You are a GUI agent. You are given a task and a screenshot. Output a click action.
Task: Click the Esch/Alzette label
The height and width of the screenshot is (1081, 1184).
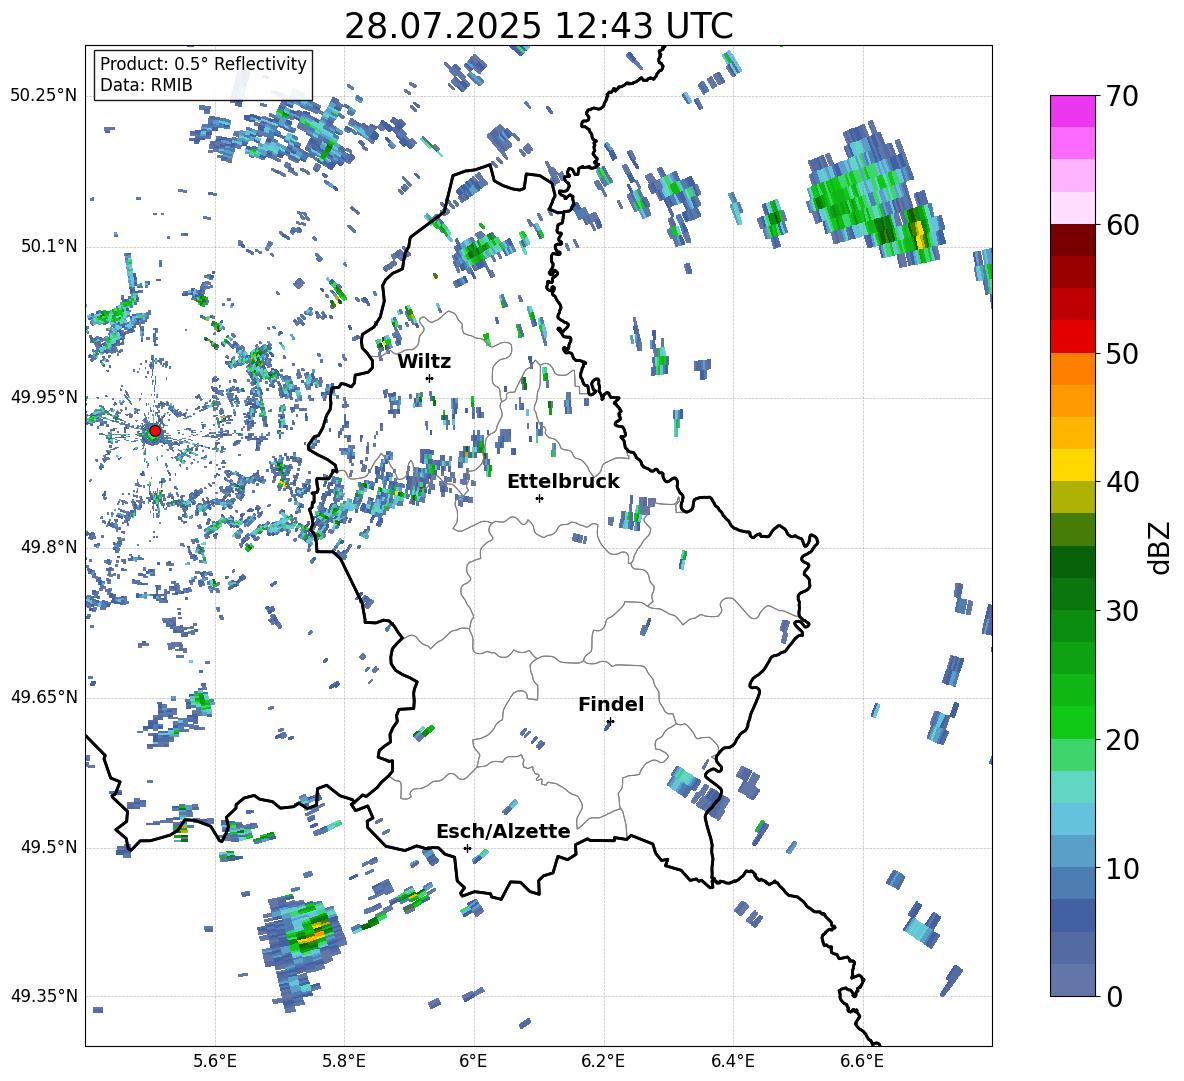pyautogui.click(x=504, y=831)
